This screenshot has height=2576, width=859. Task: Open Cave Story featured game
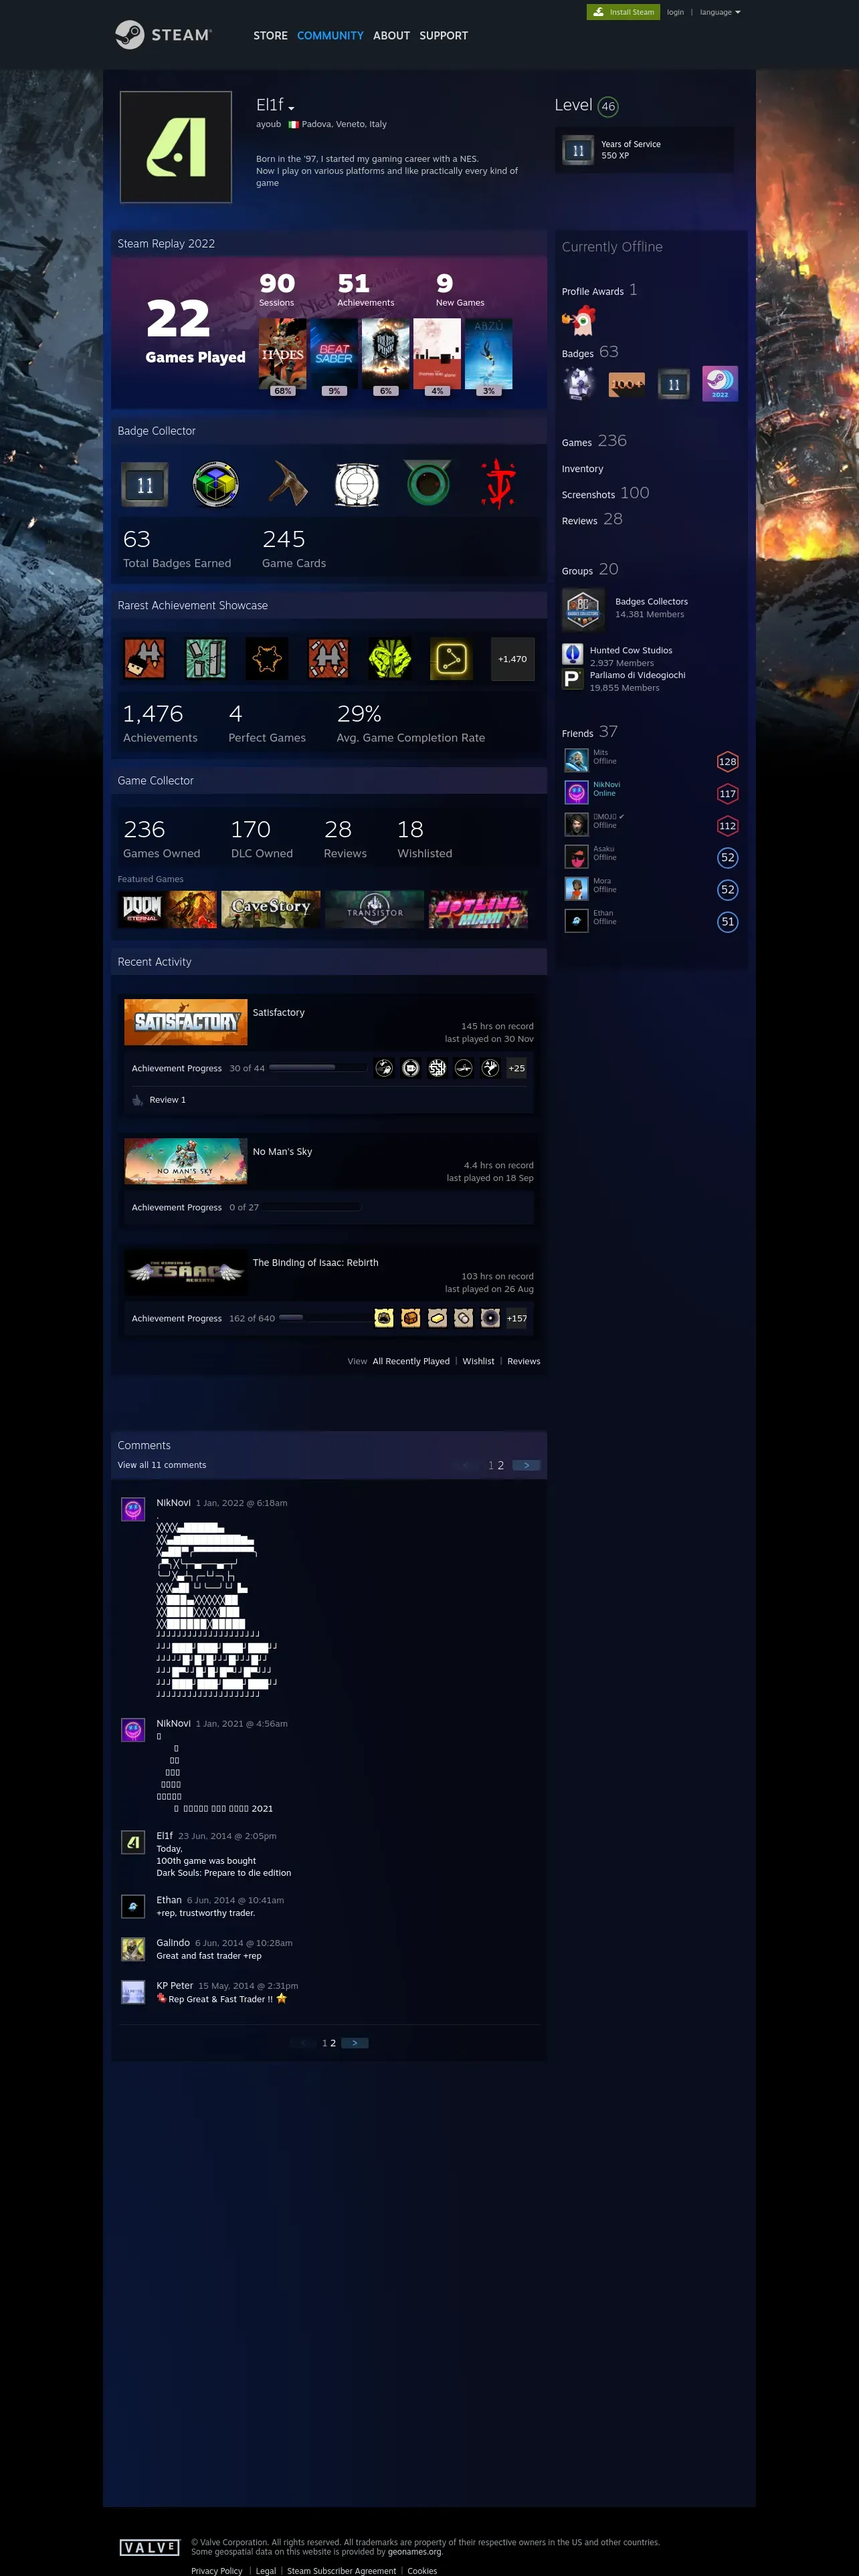coord(271,909)
